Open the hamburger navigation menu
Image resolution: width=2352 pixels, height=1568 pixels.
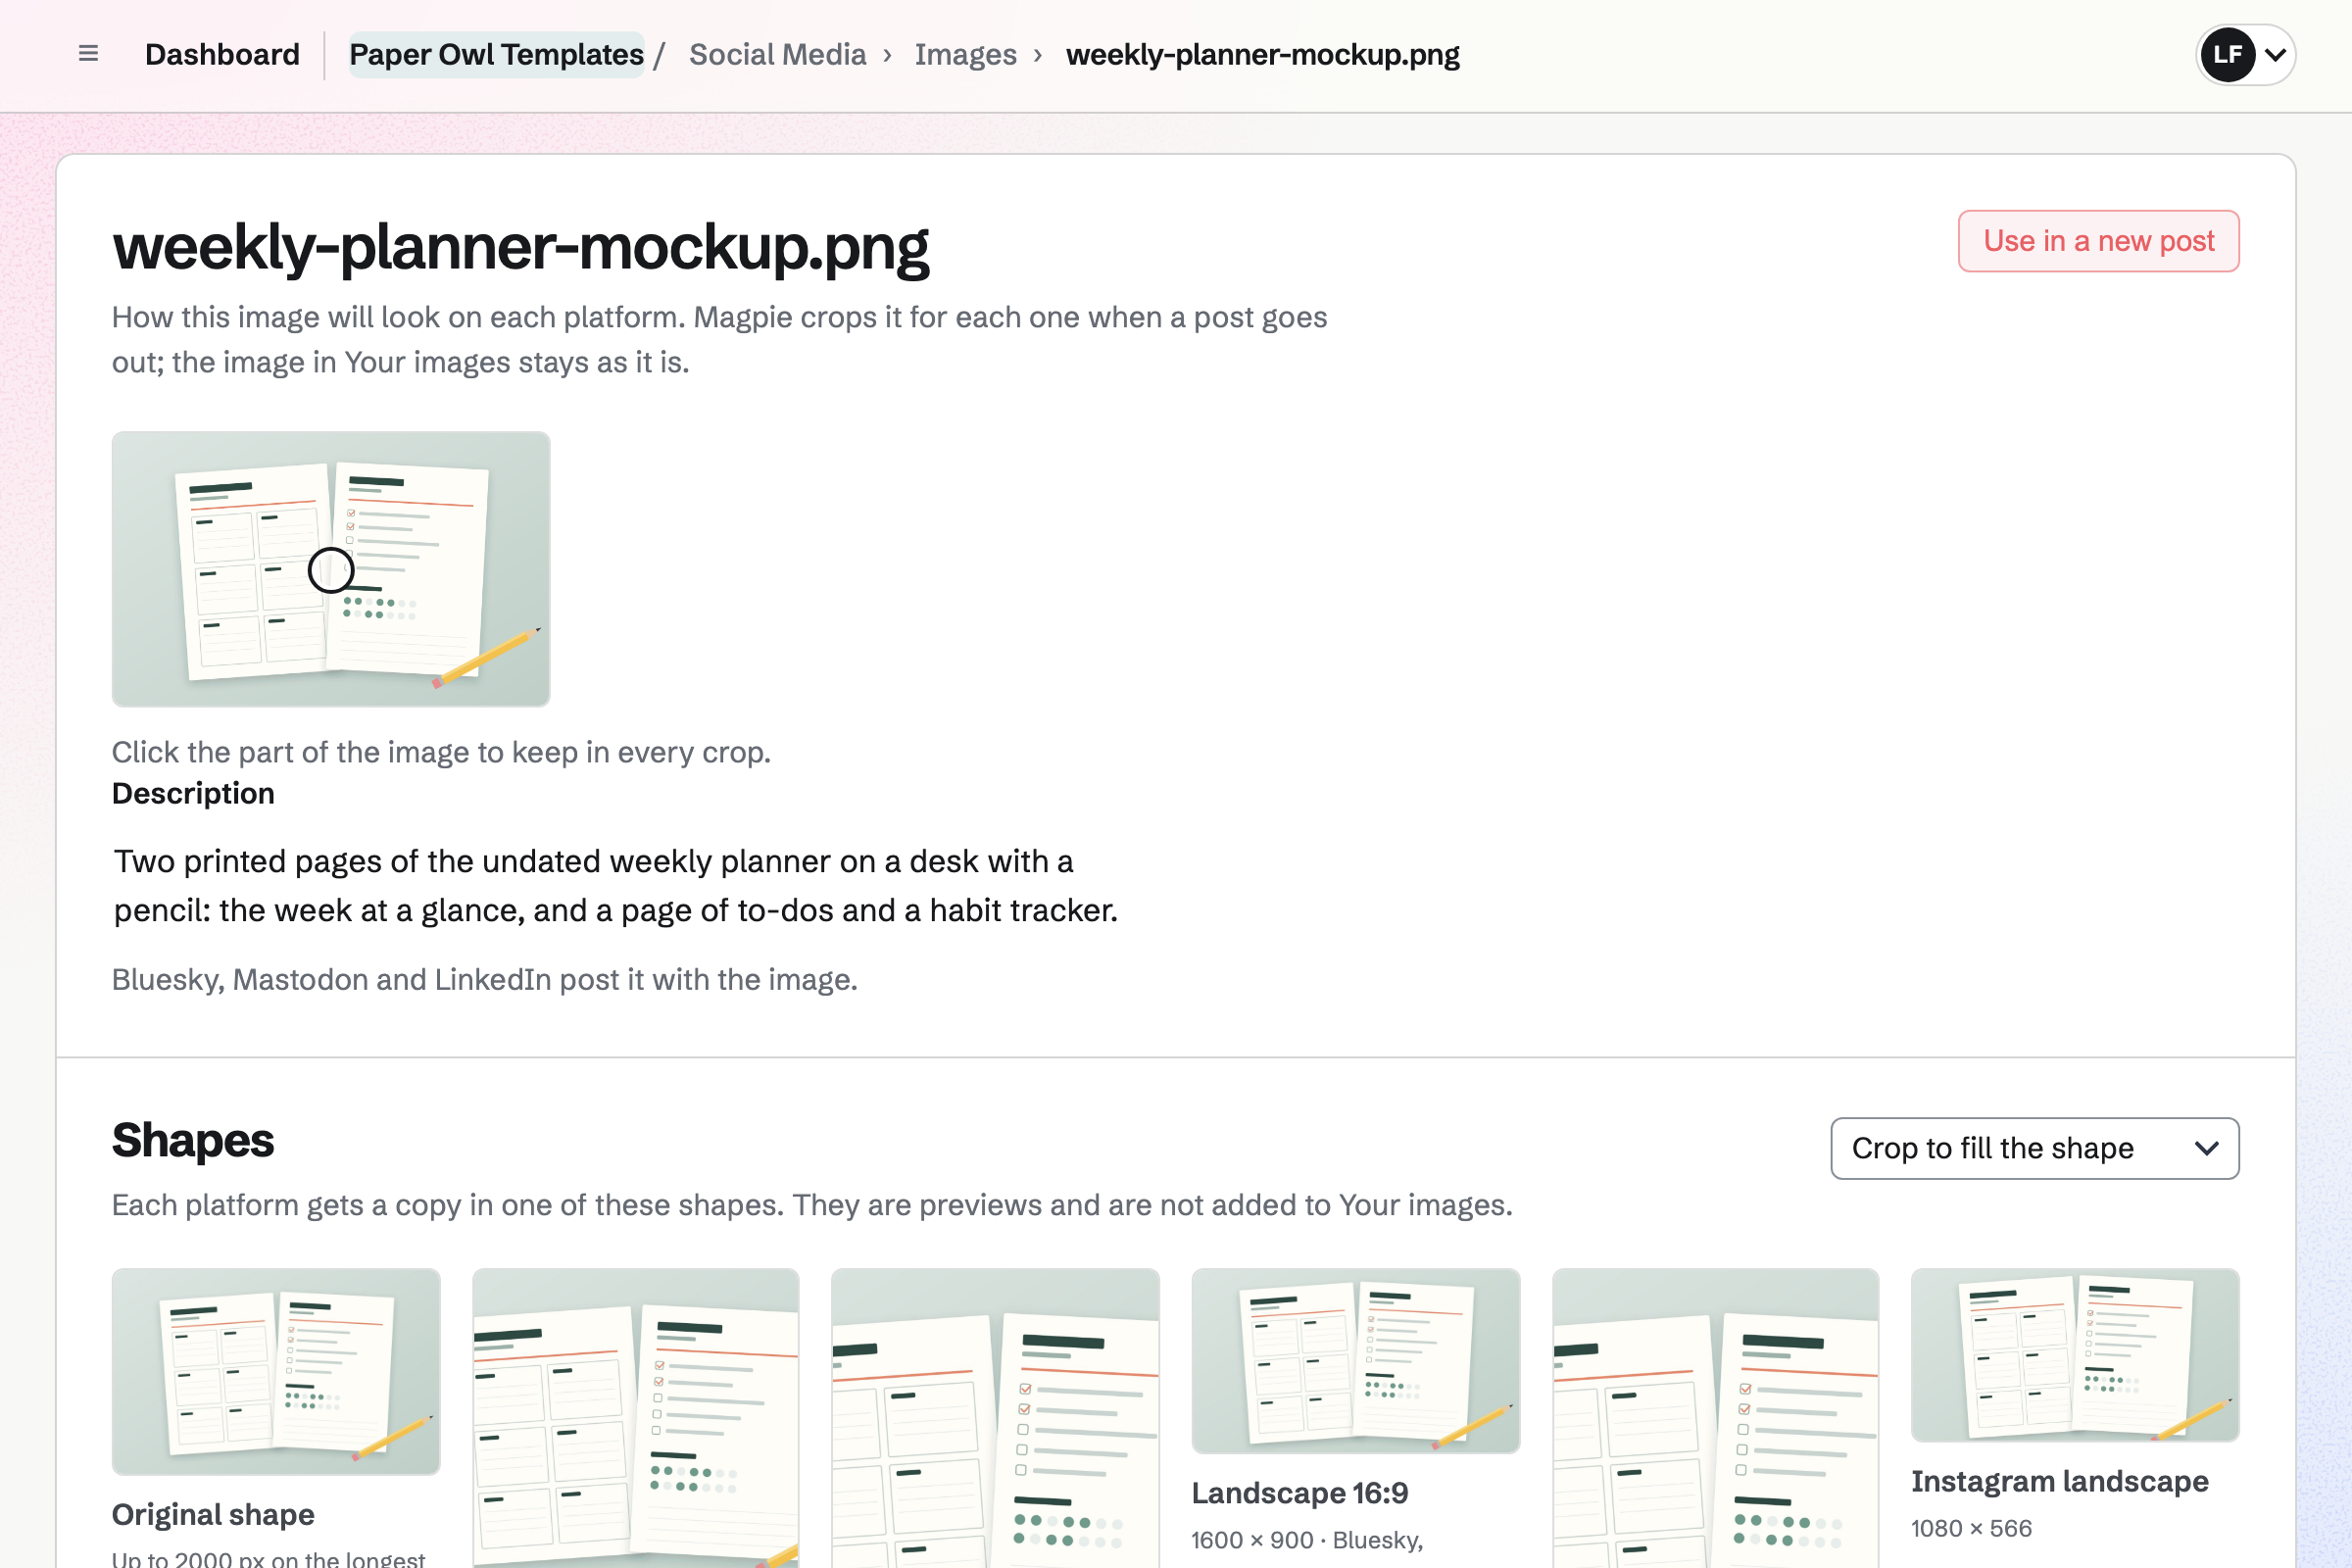[88, 54]
